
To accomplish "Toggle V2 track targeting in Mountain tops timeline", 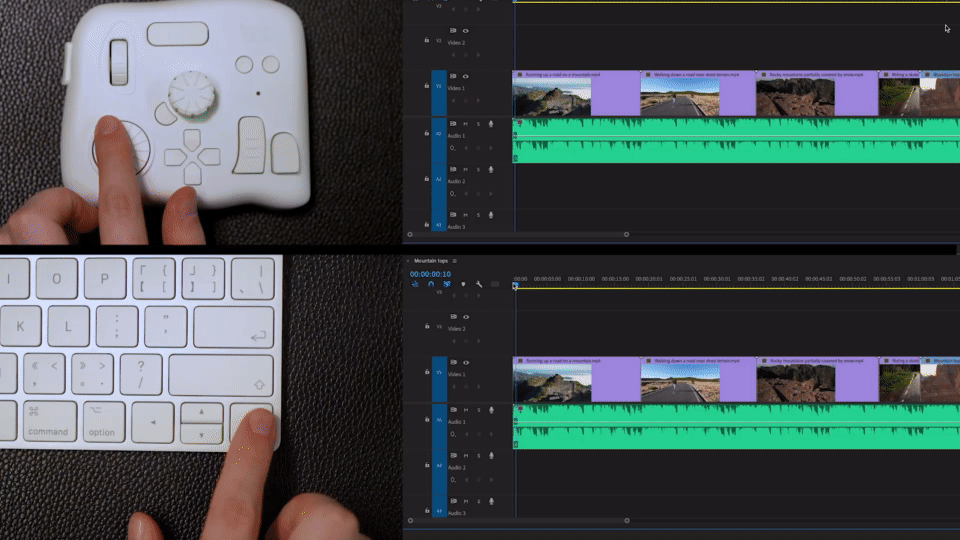I will (x=439, y=327).
